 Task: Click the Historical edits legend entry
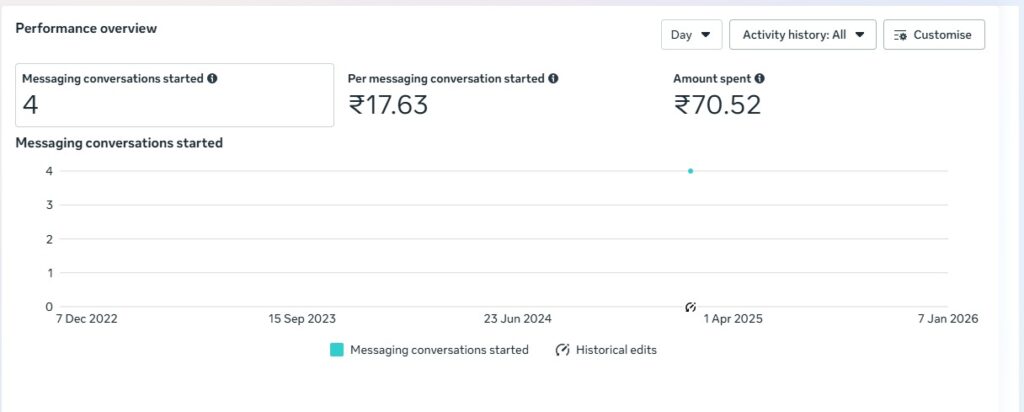[x=606, y=350]
